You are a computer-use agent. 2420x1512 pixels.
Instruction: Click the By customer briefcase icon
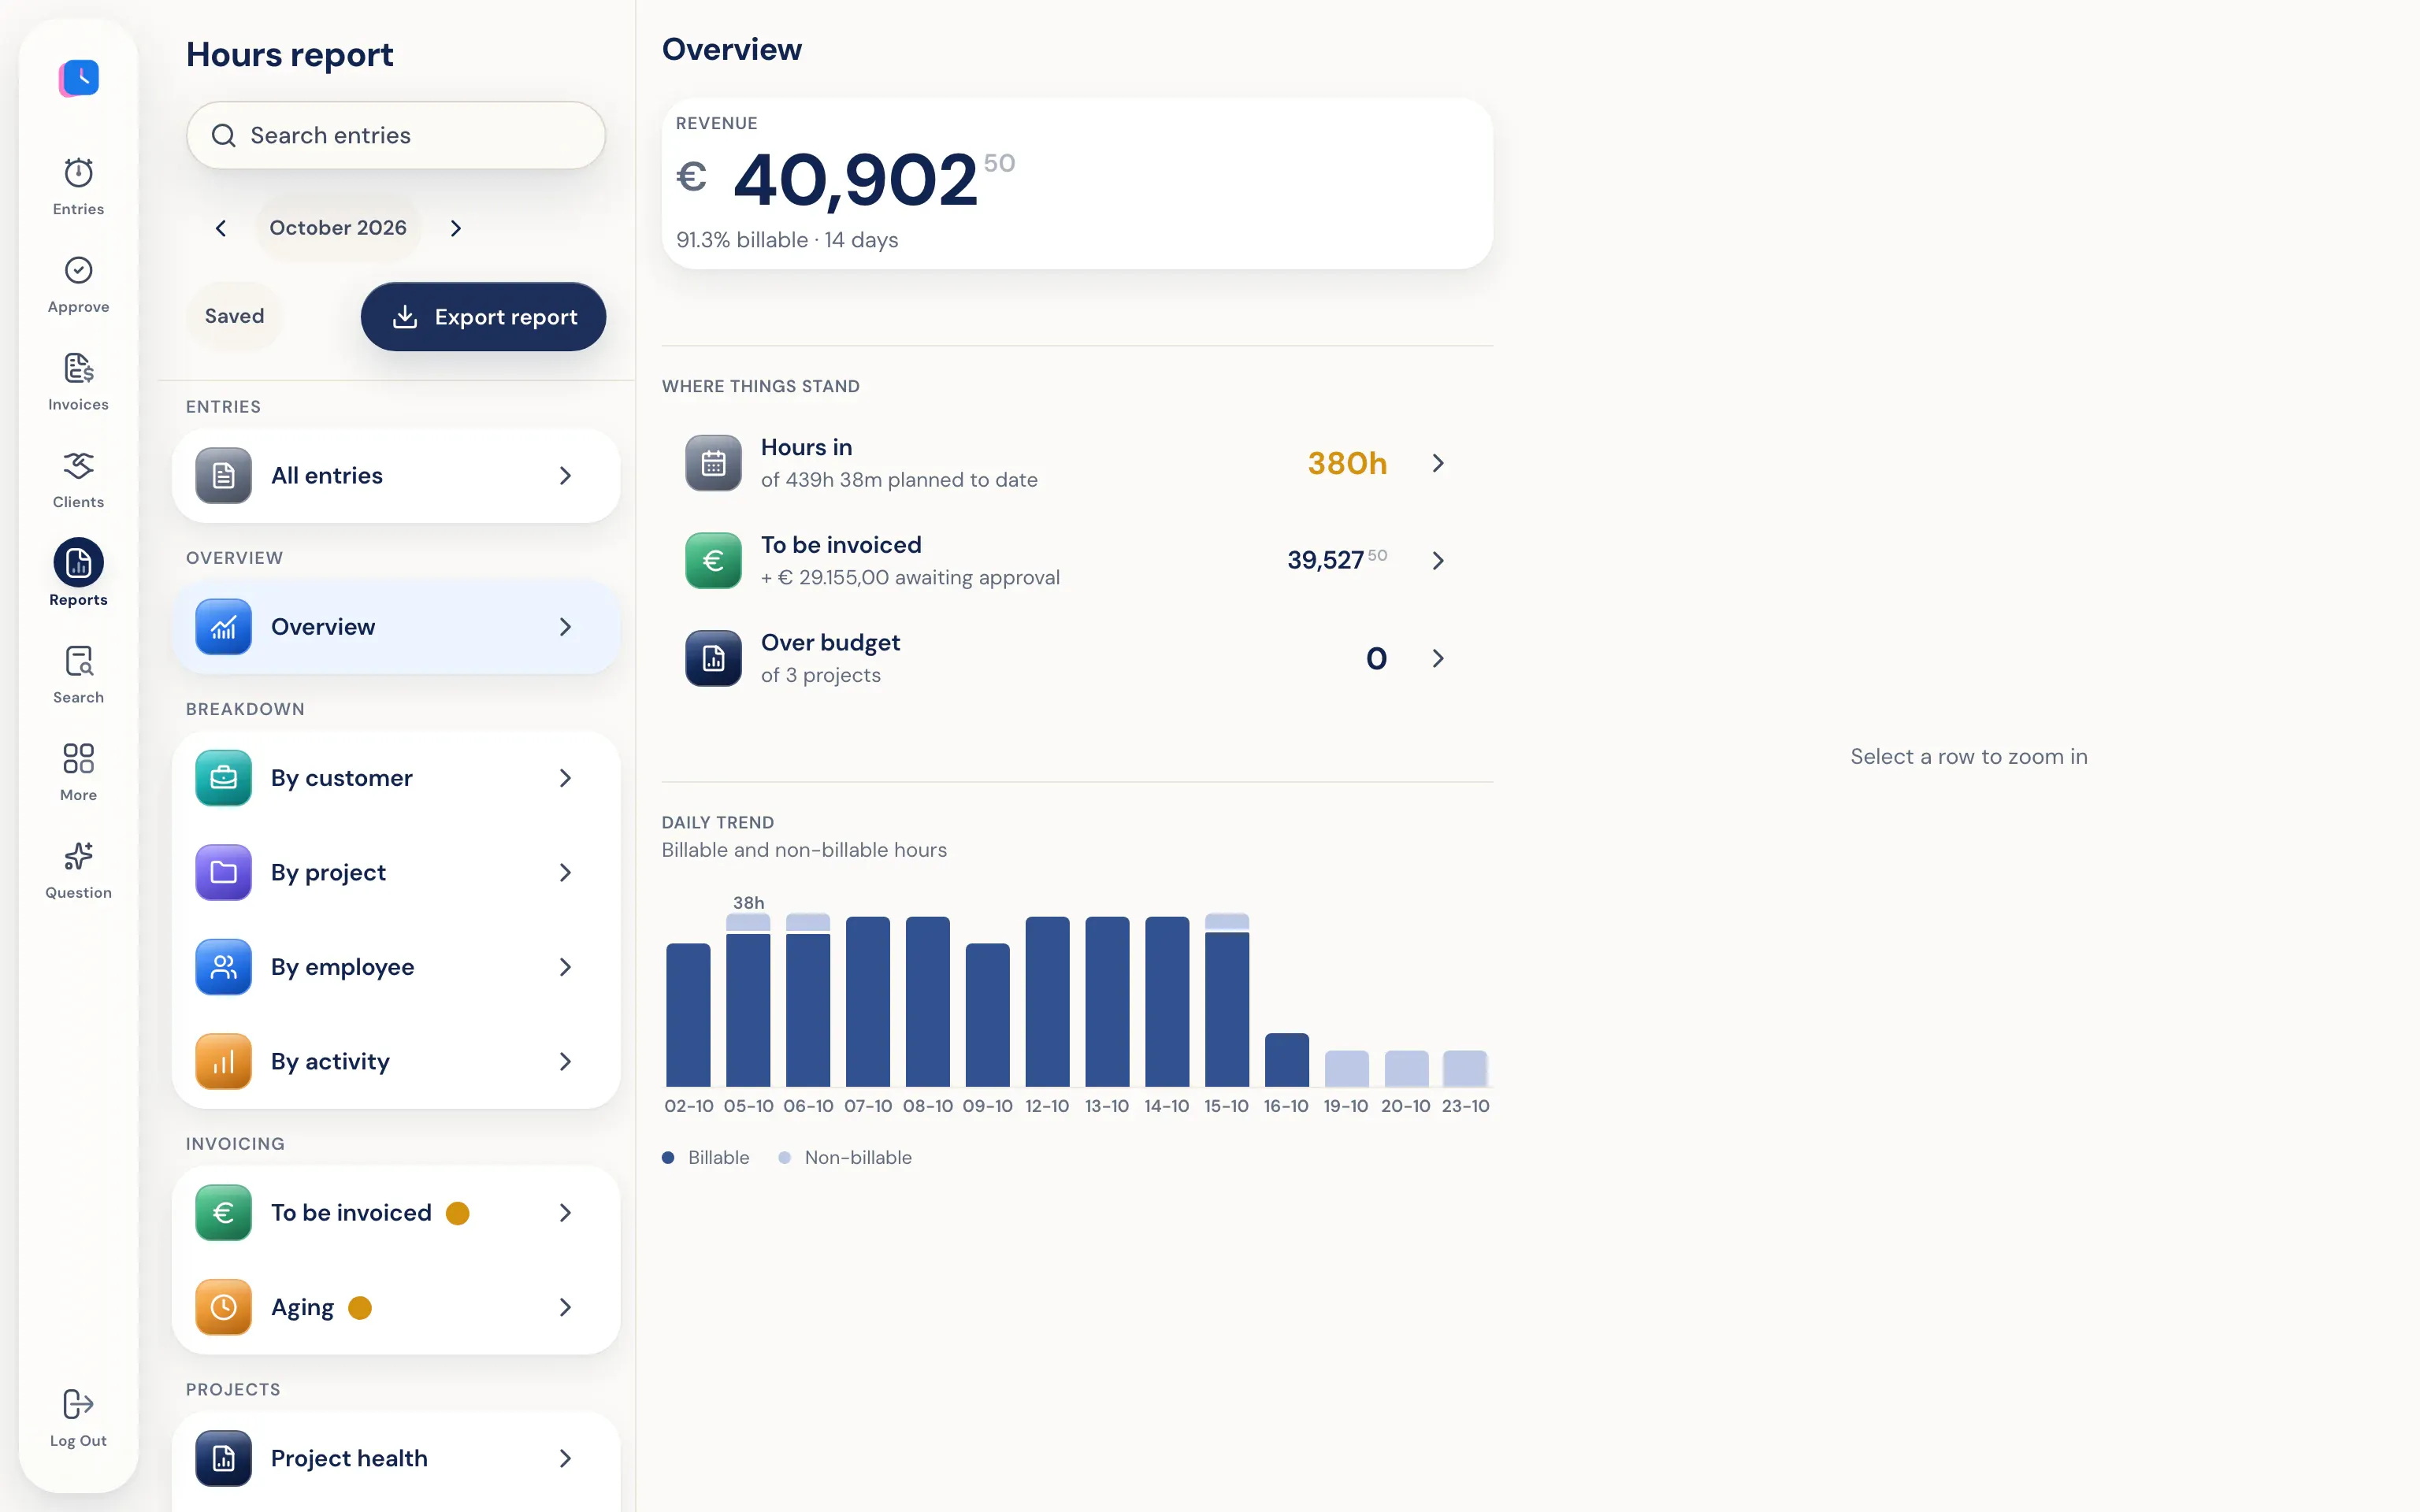[x=223, y=778]
